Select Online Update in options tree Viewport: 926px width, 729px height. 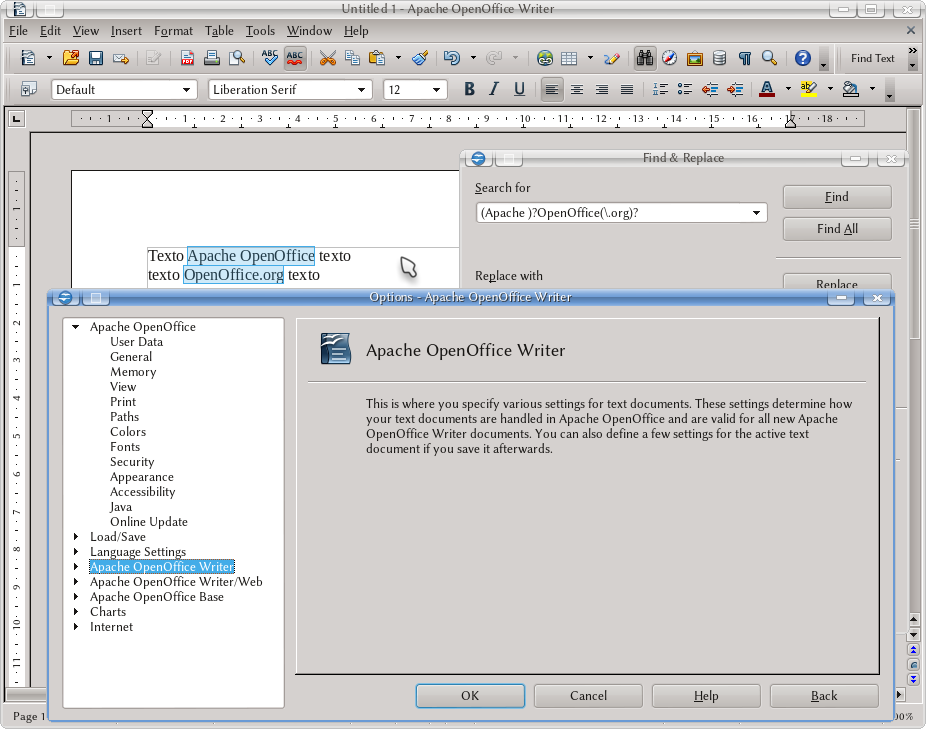[149, 522]
